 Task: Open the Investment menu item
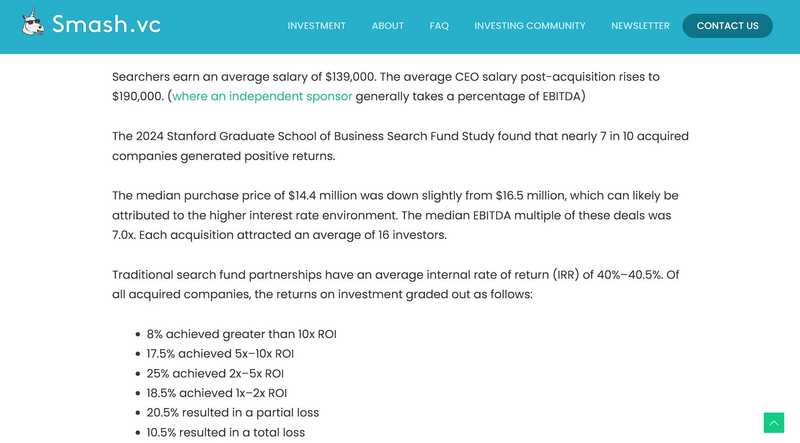click(x=316, y=26)
